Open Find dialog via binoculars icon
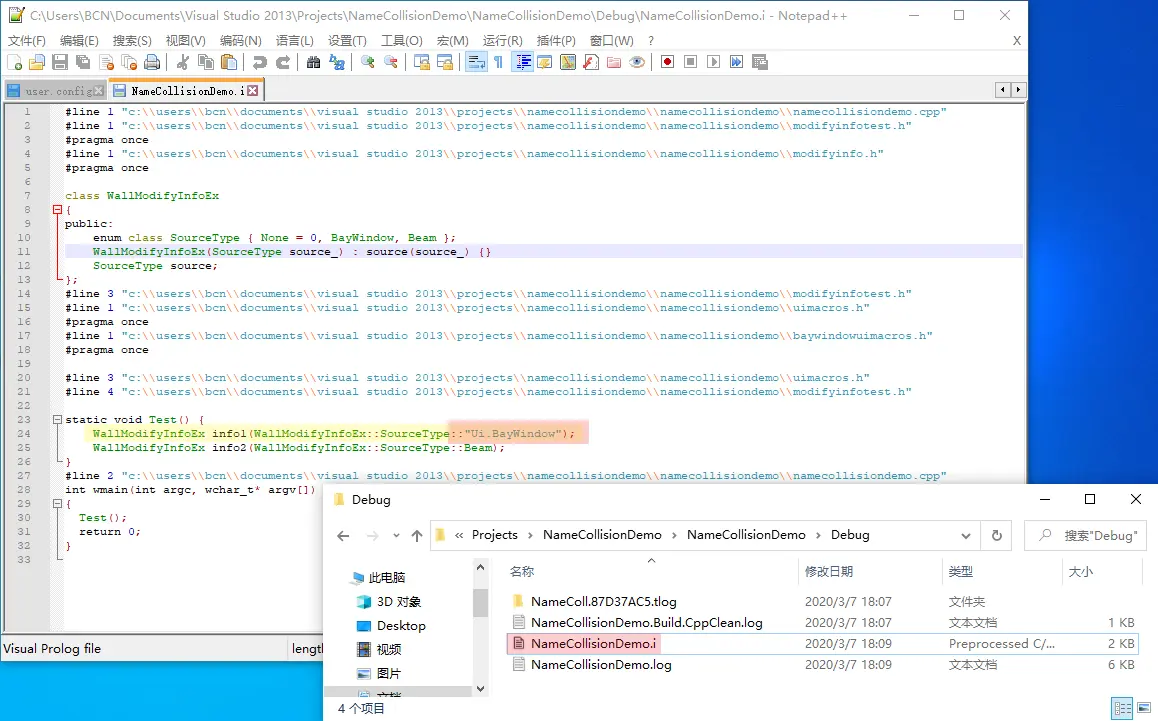 [314, 62]
